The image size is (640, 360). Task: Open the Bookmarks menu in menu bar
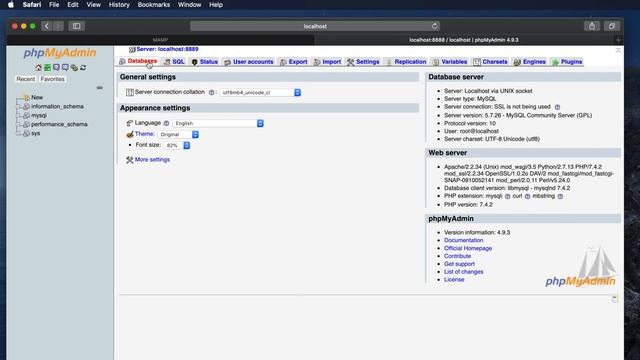[153, 5]
